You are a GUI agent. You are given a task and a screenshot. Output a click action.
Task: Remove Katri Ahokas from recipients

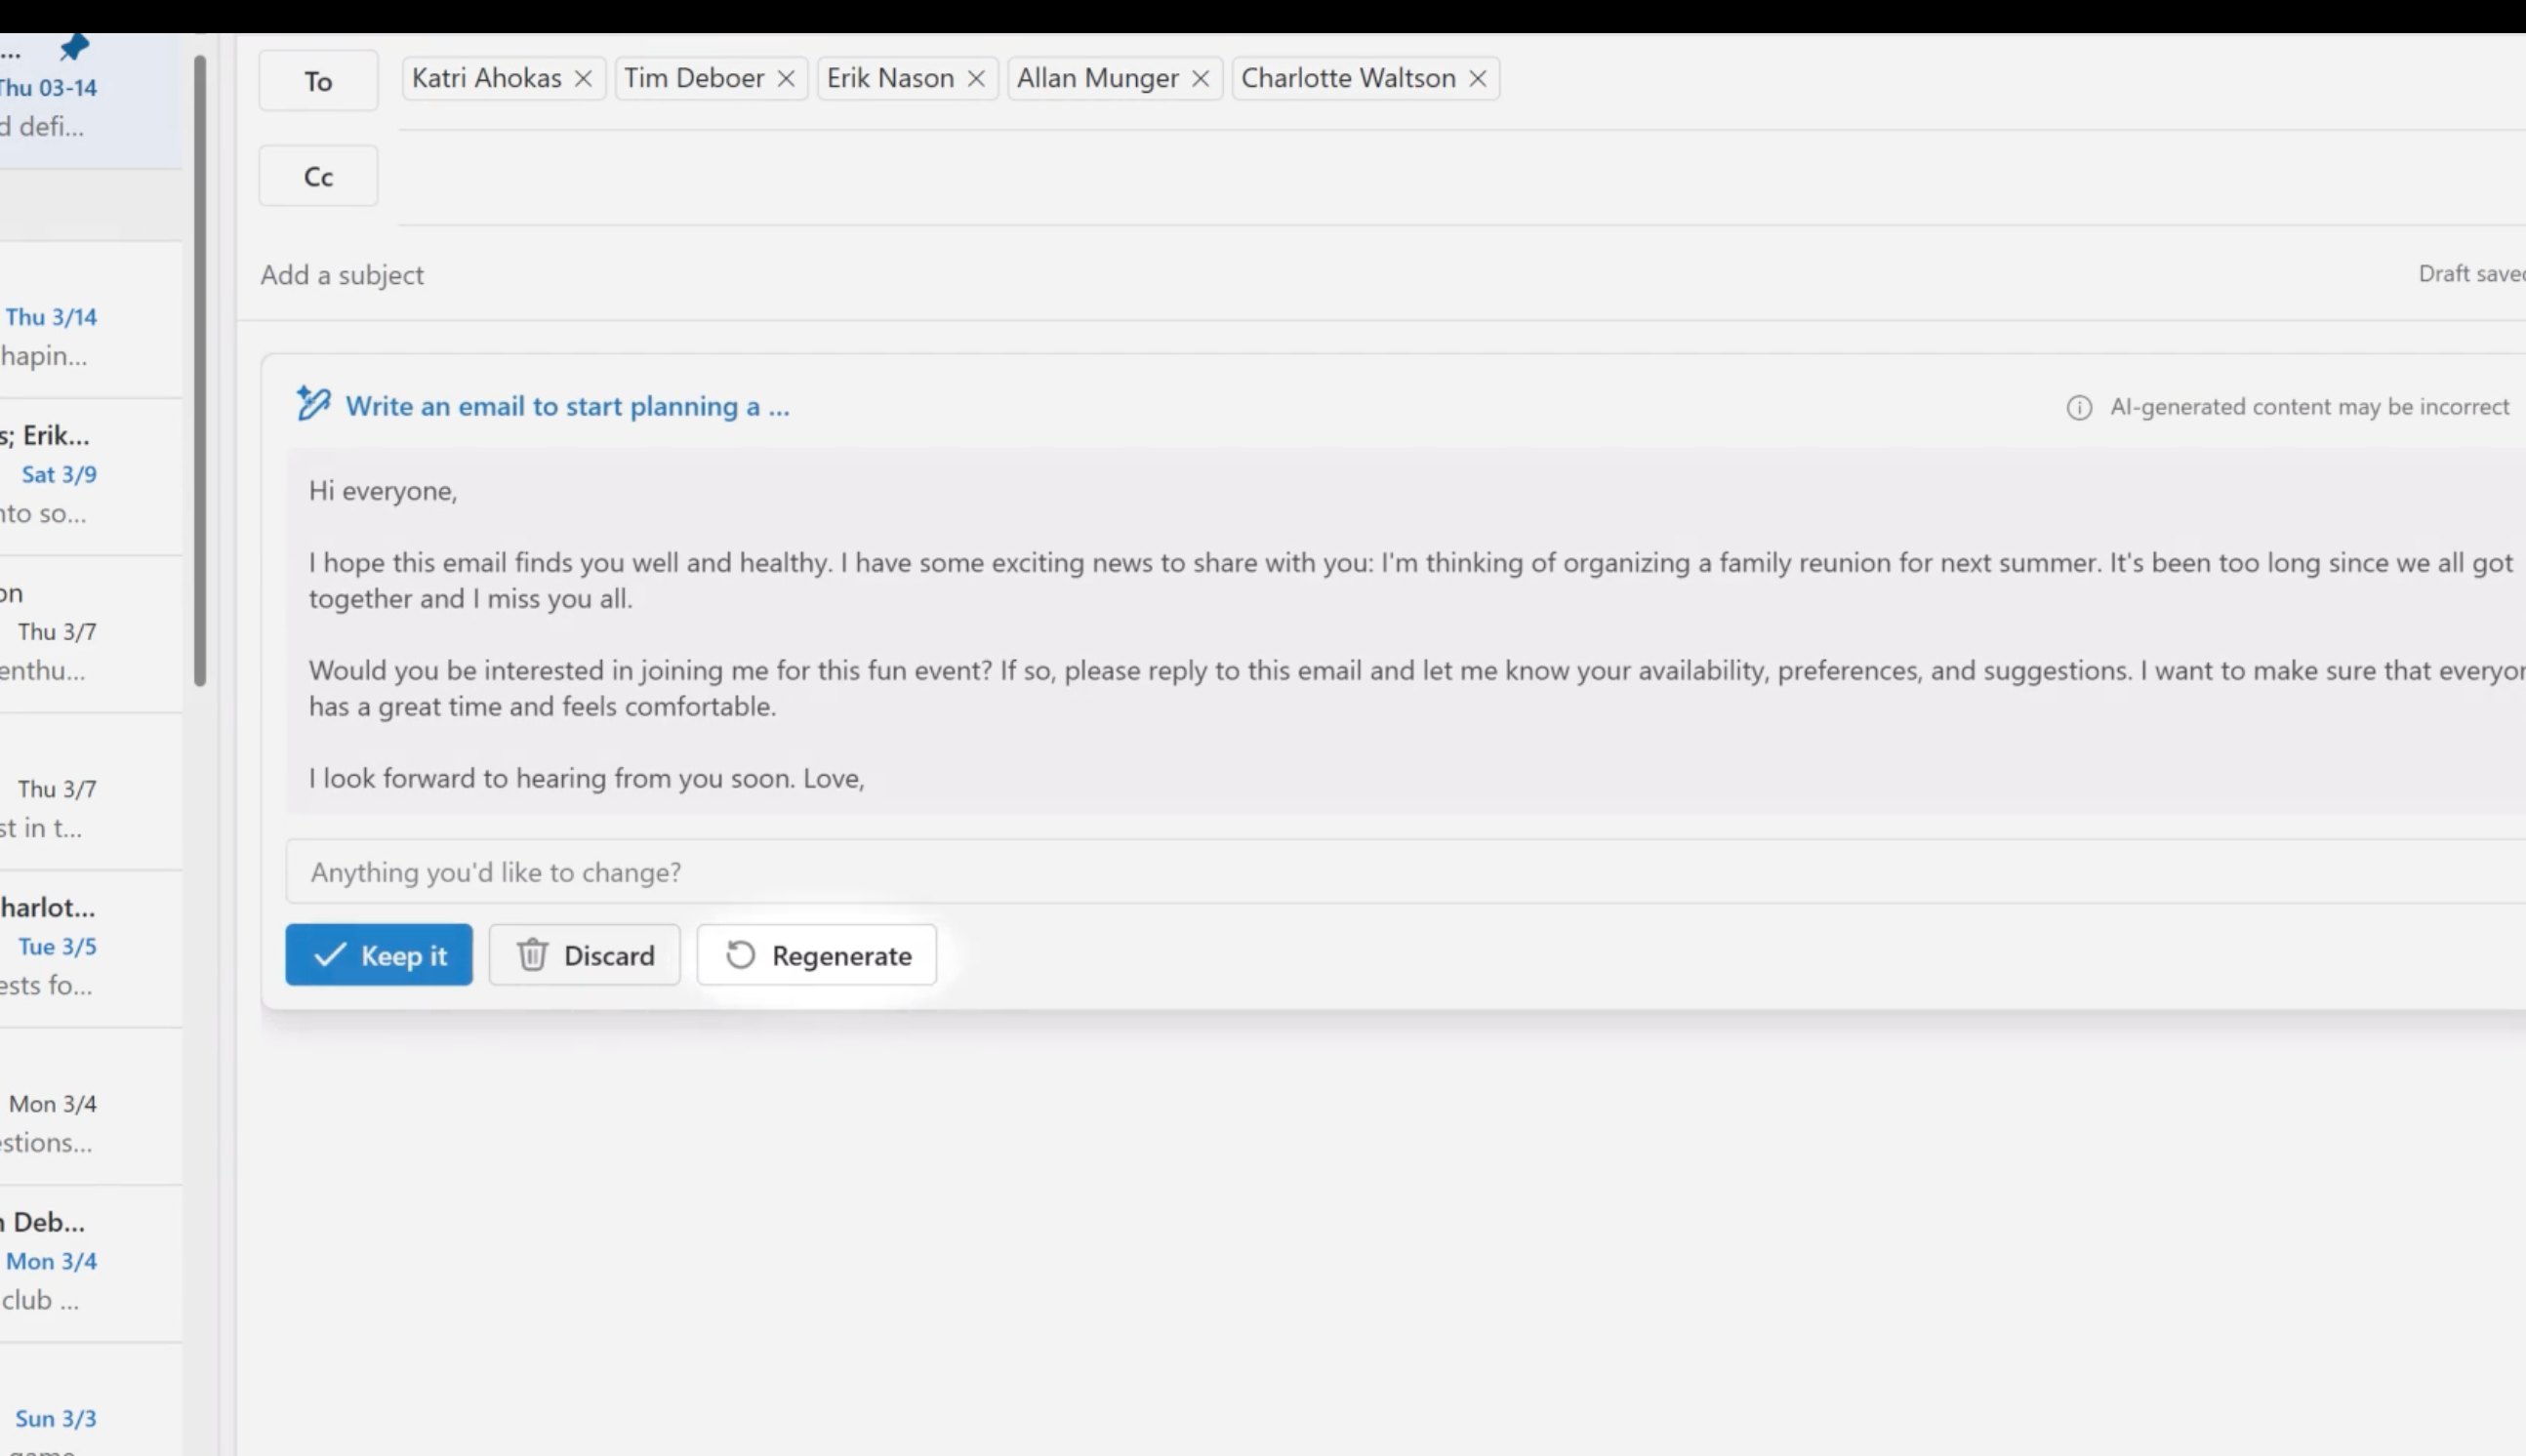[x=585, y=78]
